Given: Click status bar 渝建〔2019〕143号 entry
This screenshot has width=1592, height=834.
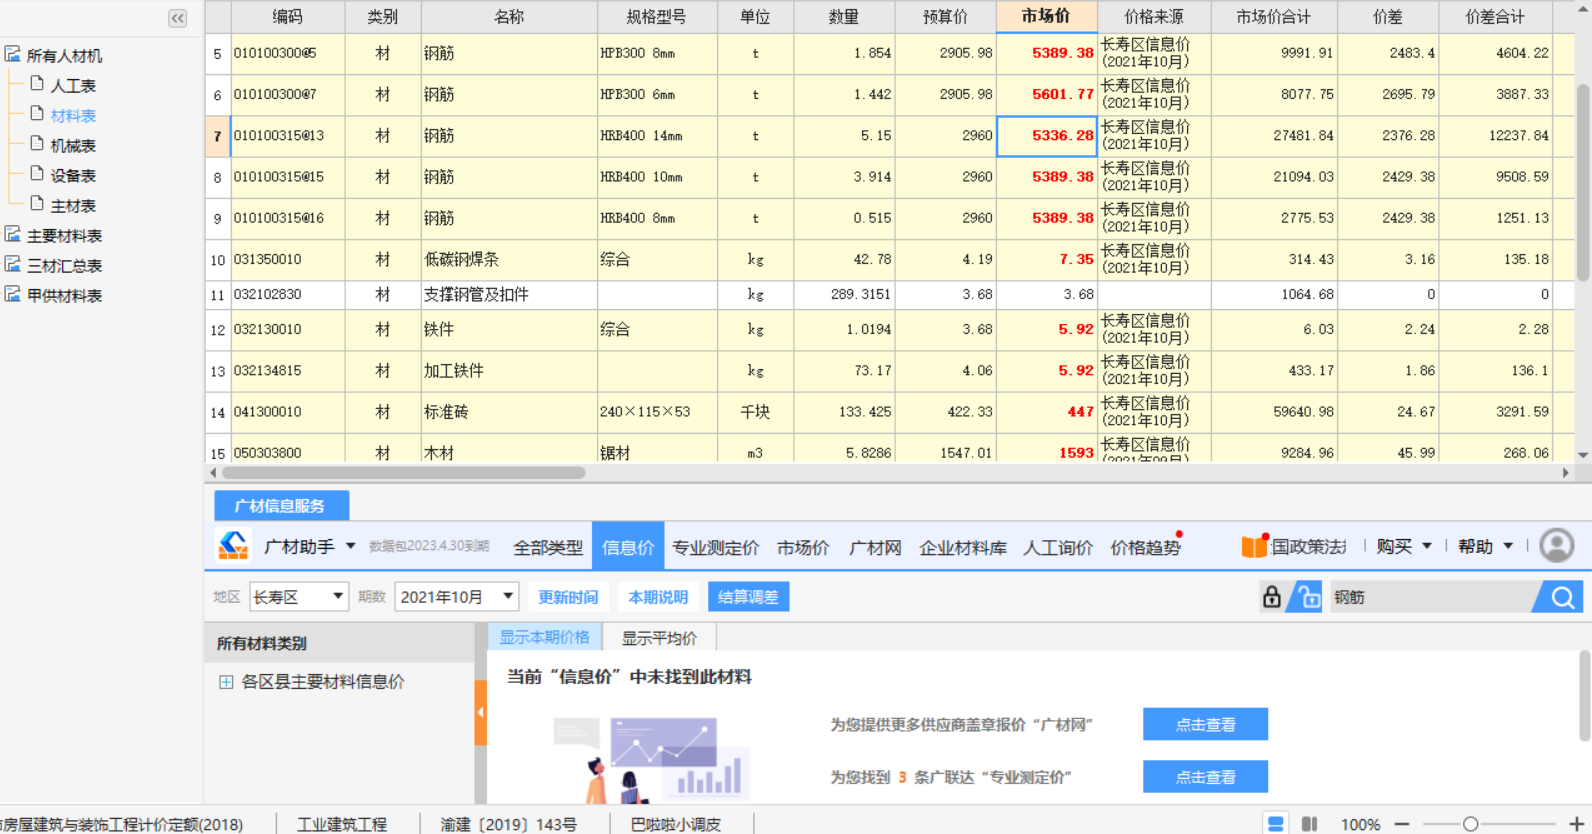Looking at the screenshot, I should [509, 824].
